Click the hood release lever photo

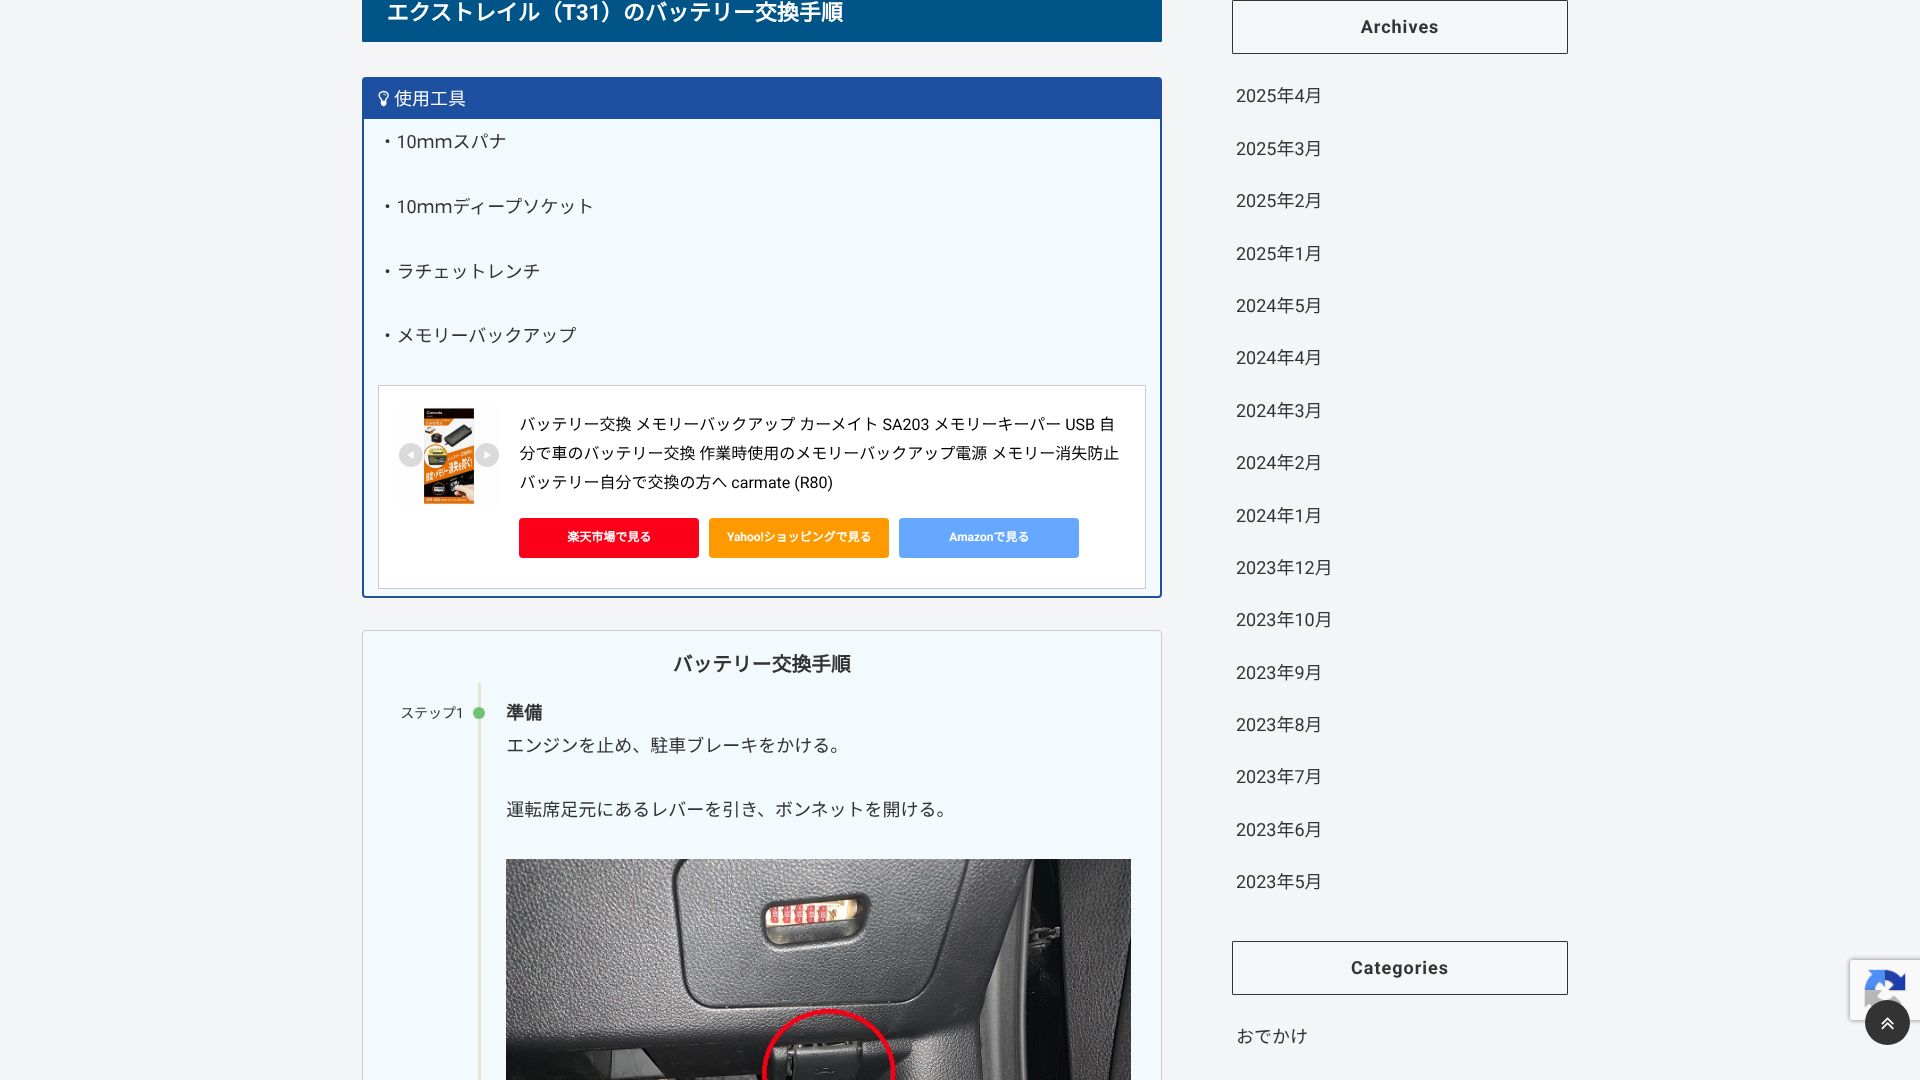[818, 969]
